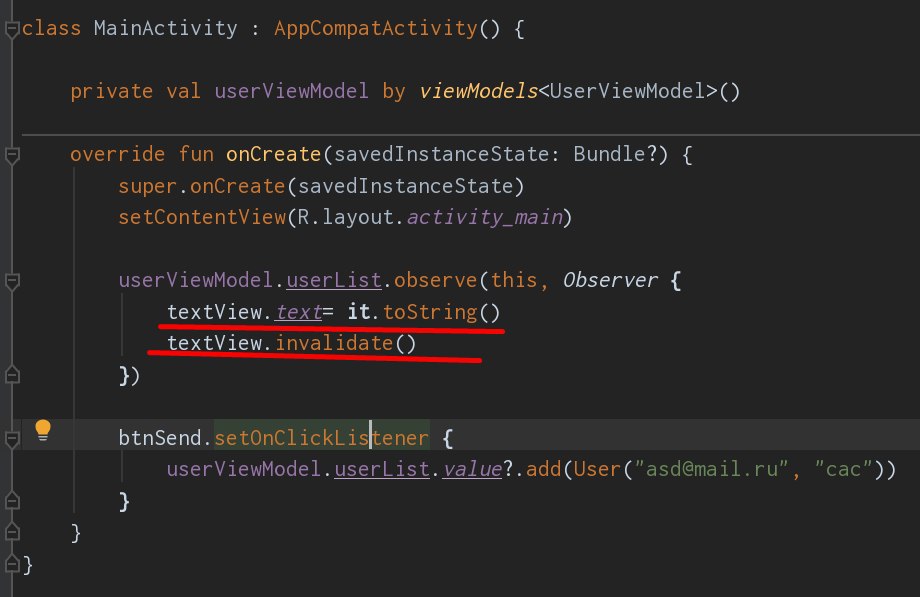Click fold end marker of onCreate closing brace
920x597 pixels.
[x=12, y=532]
